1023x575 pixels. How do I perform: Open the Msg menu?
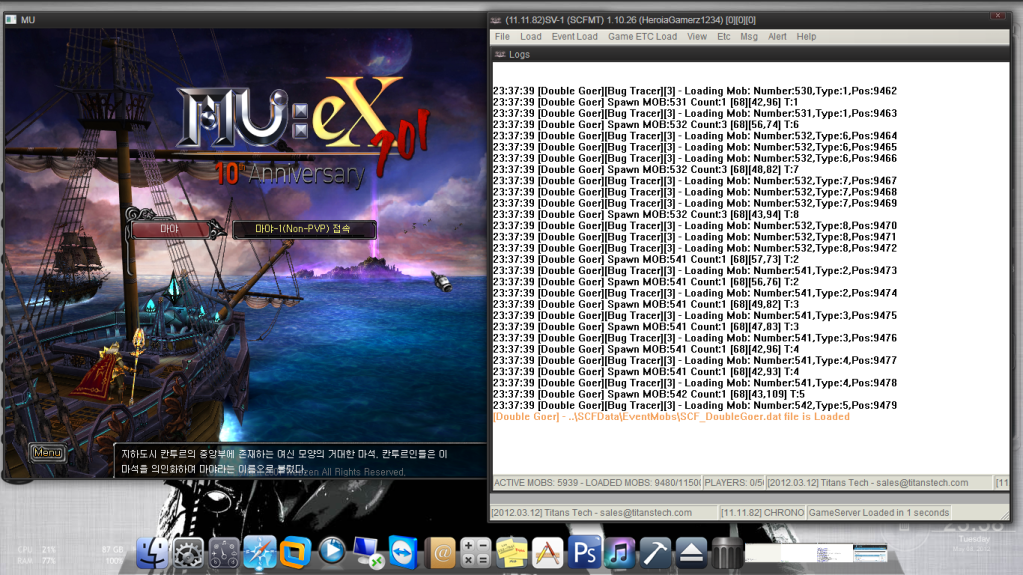coord(749,37)
